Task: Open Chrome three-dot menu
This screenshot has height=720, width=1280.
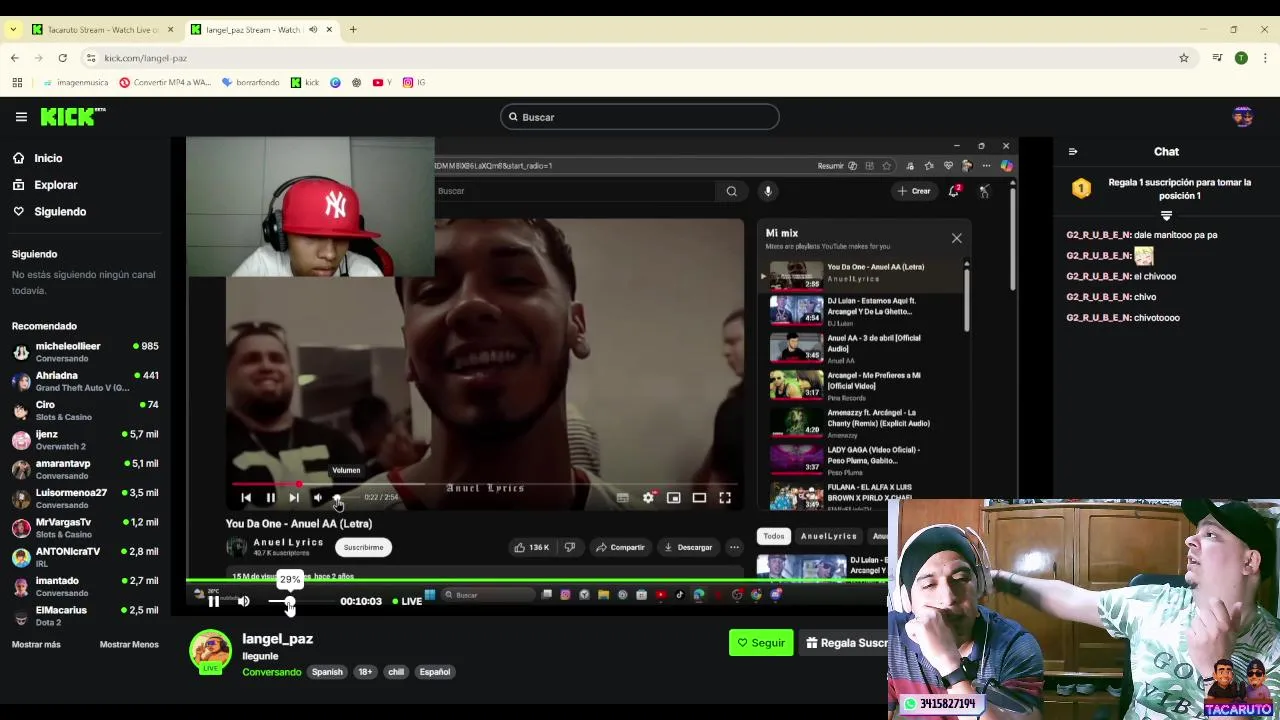Action: pos(1265,58)
